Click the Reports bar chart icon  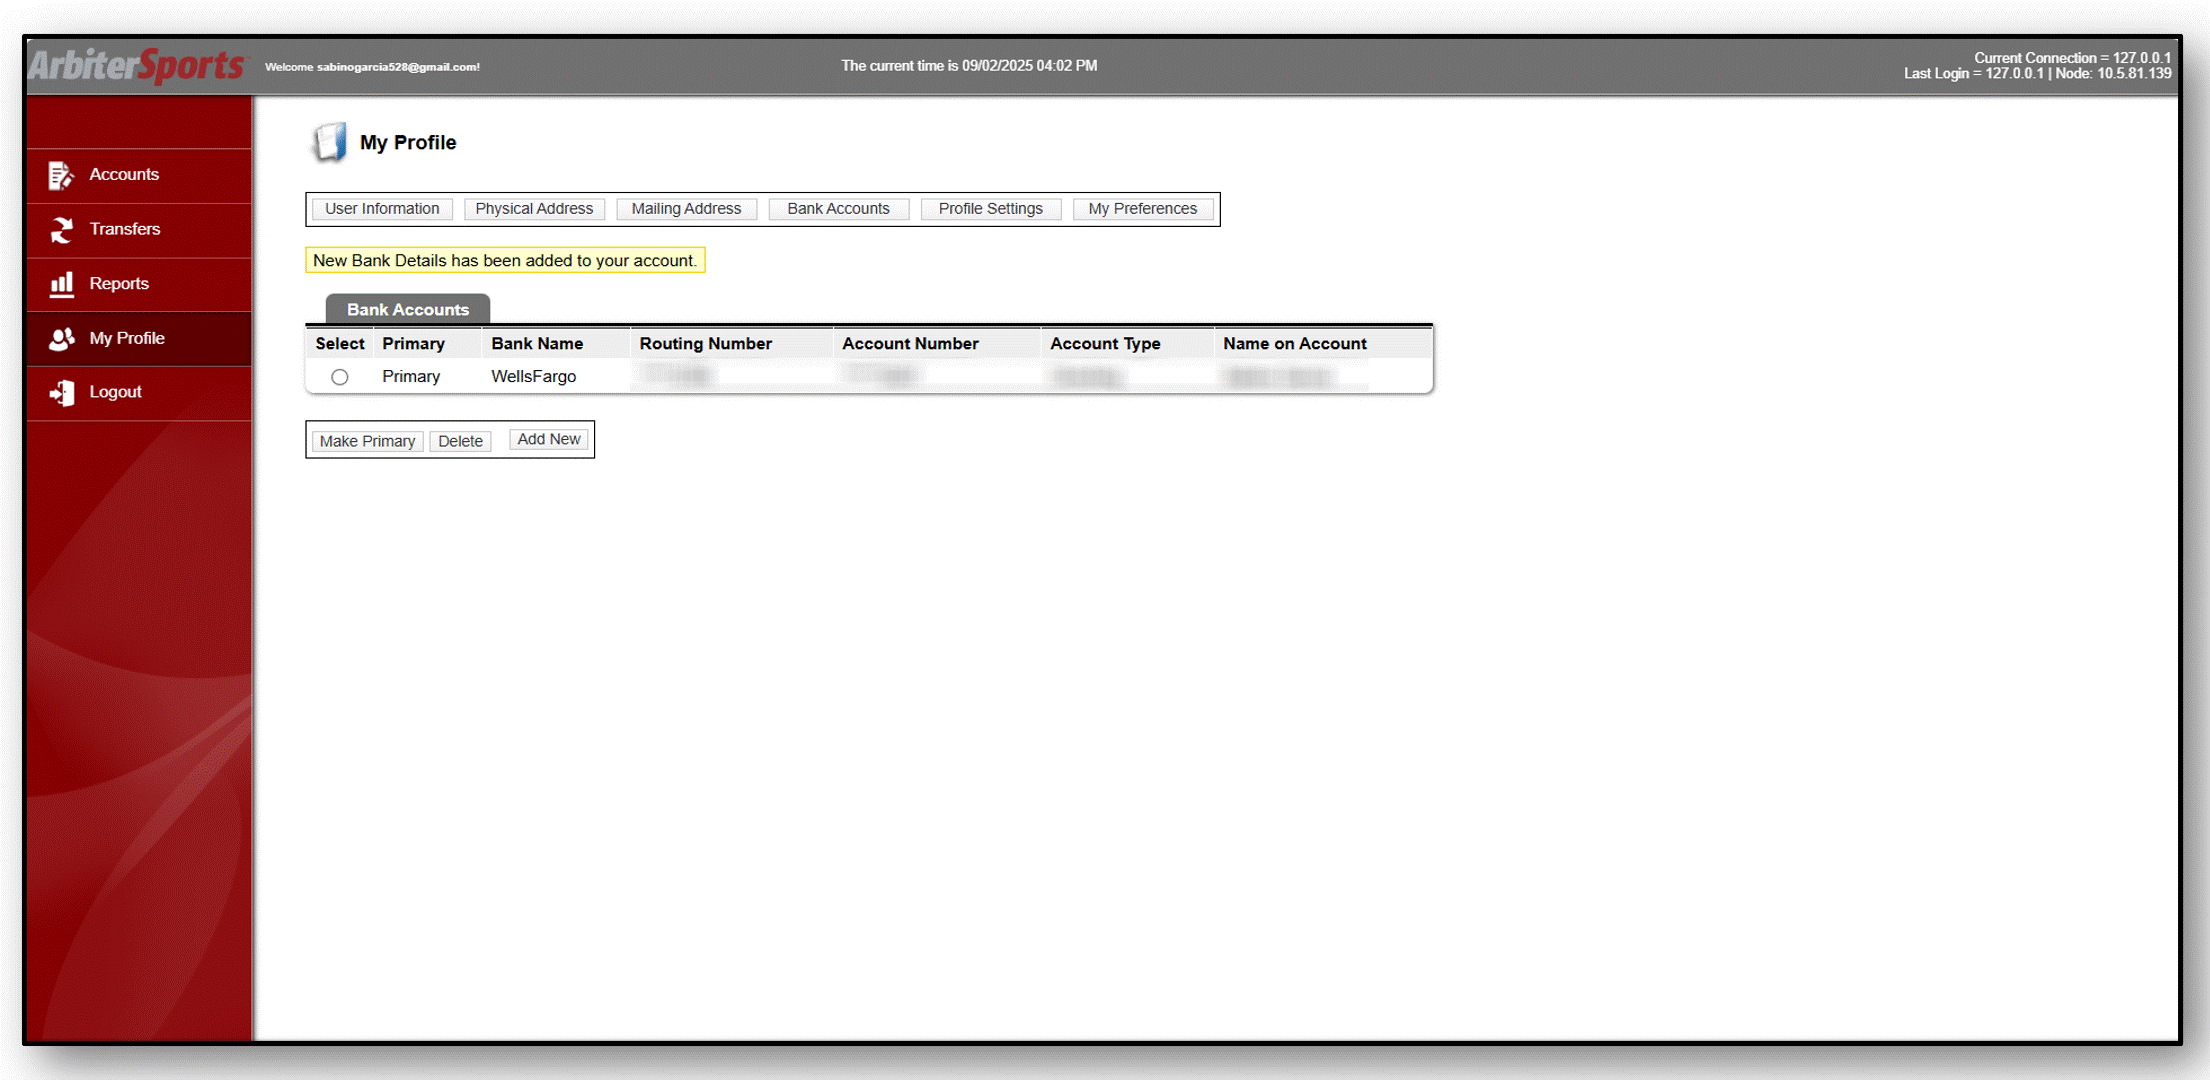[x=61, y=284]
